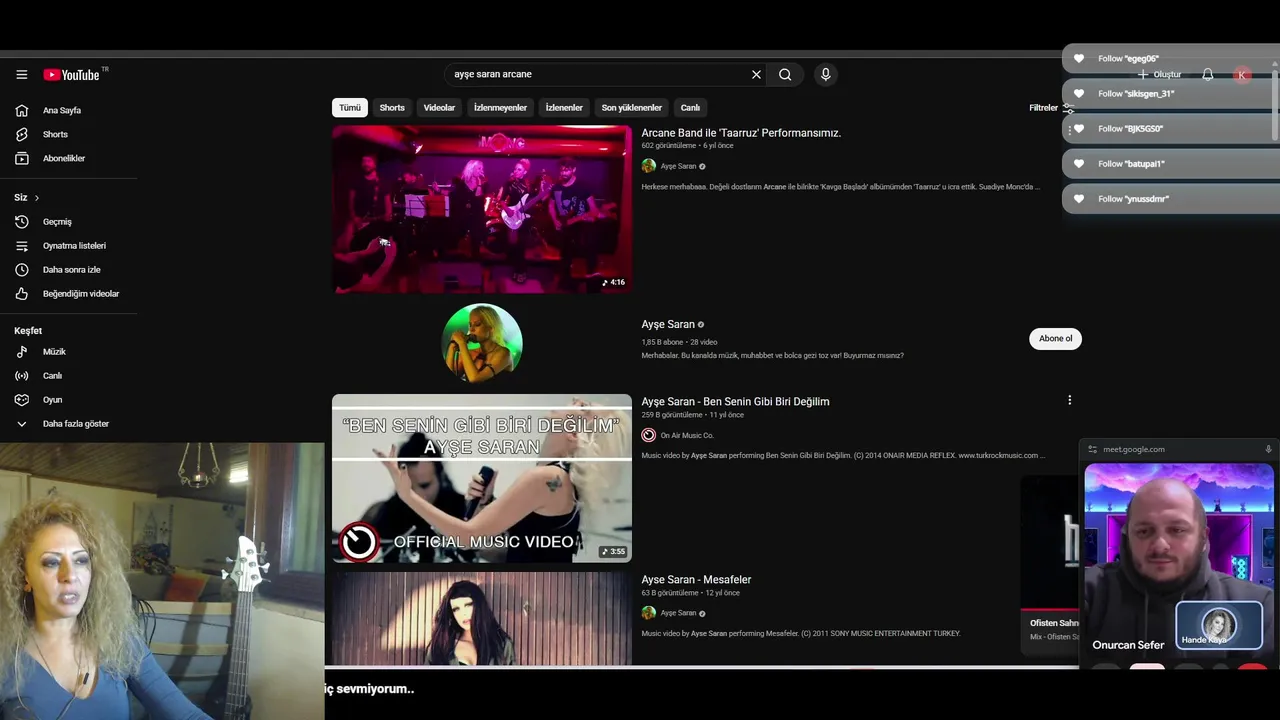Click the Hande Kaya self-view tile

pos(1218,626)
